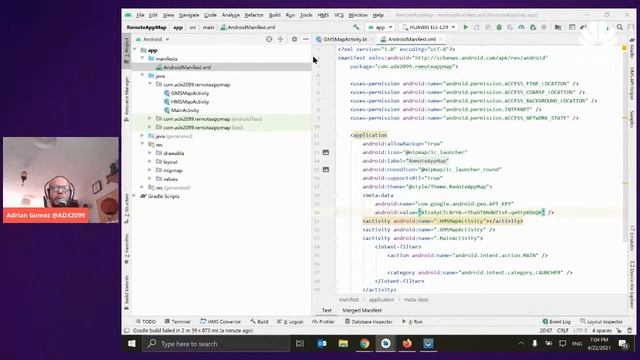
Task: Collapse the manifests folder node
Action: (142, 59)
